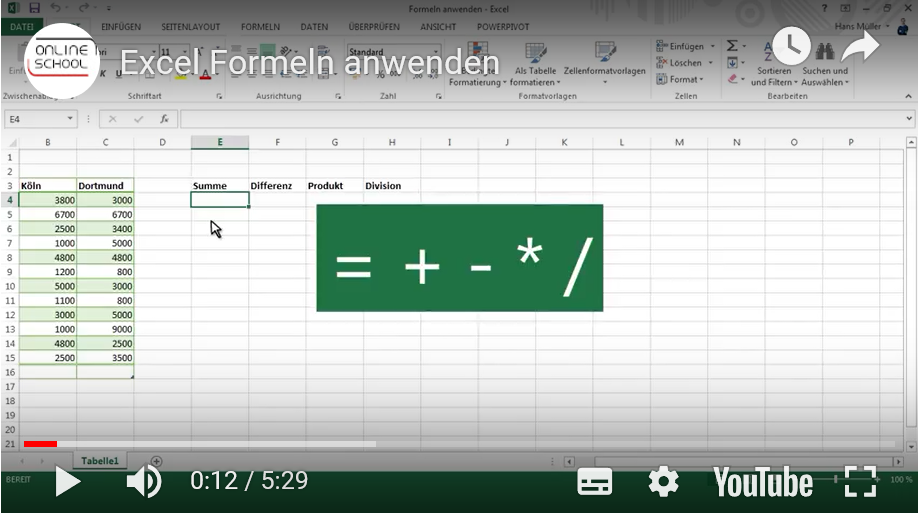The width and height of the screenshot is (918, 513).
Task: Open Format cells dropdown
Action: point(680,79)
